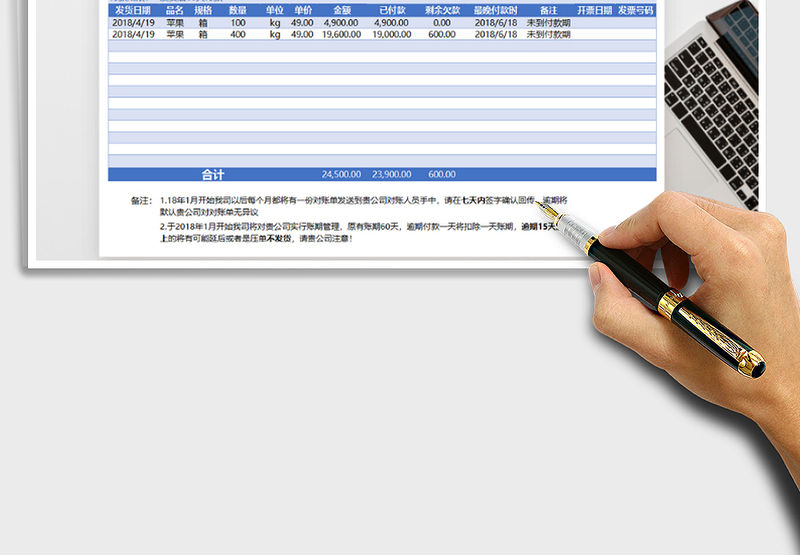
Task: Select the 19,000.00 paid amount cell
Action: 392,34
